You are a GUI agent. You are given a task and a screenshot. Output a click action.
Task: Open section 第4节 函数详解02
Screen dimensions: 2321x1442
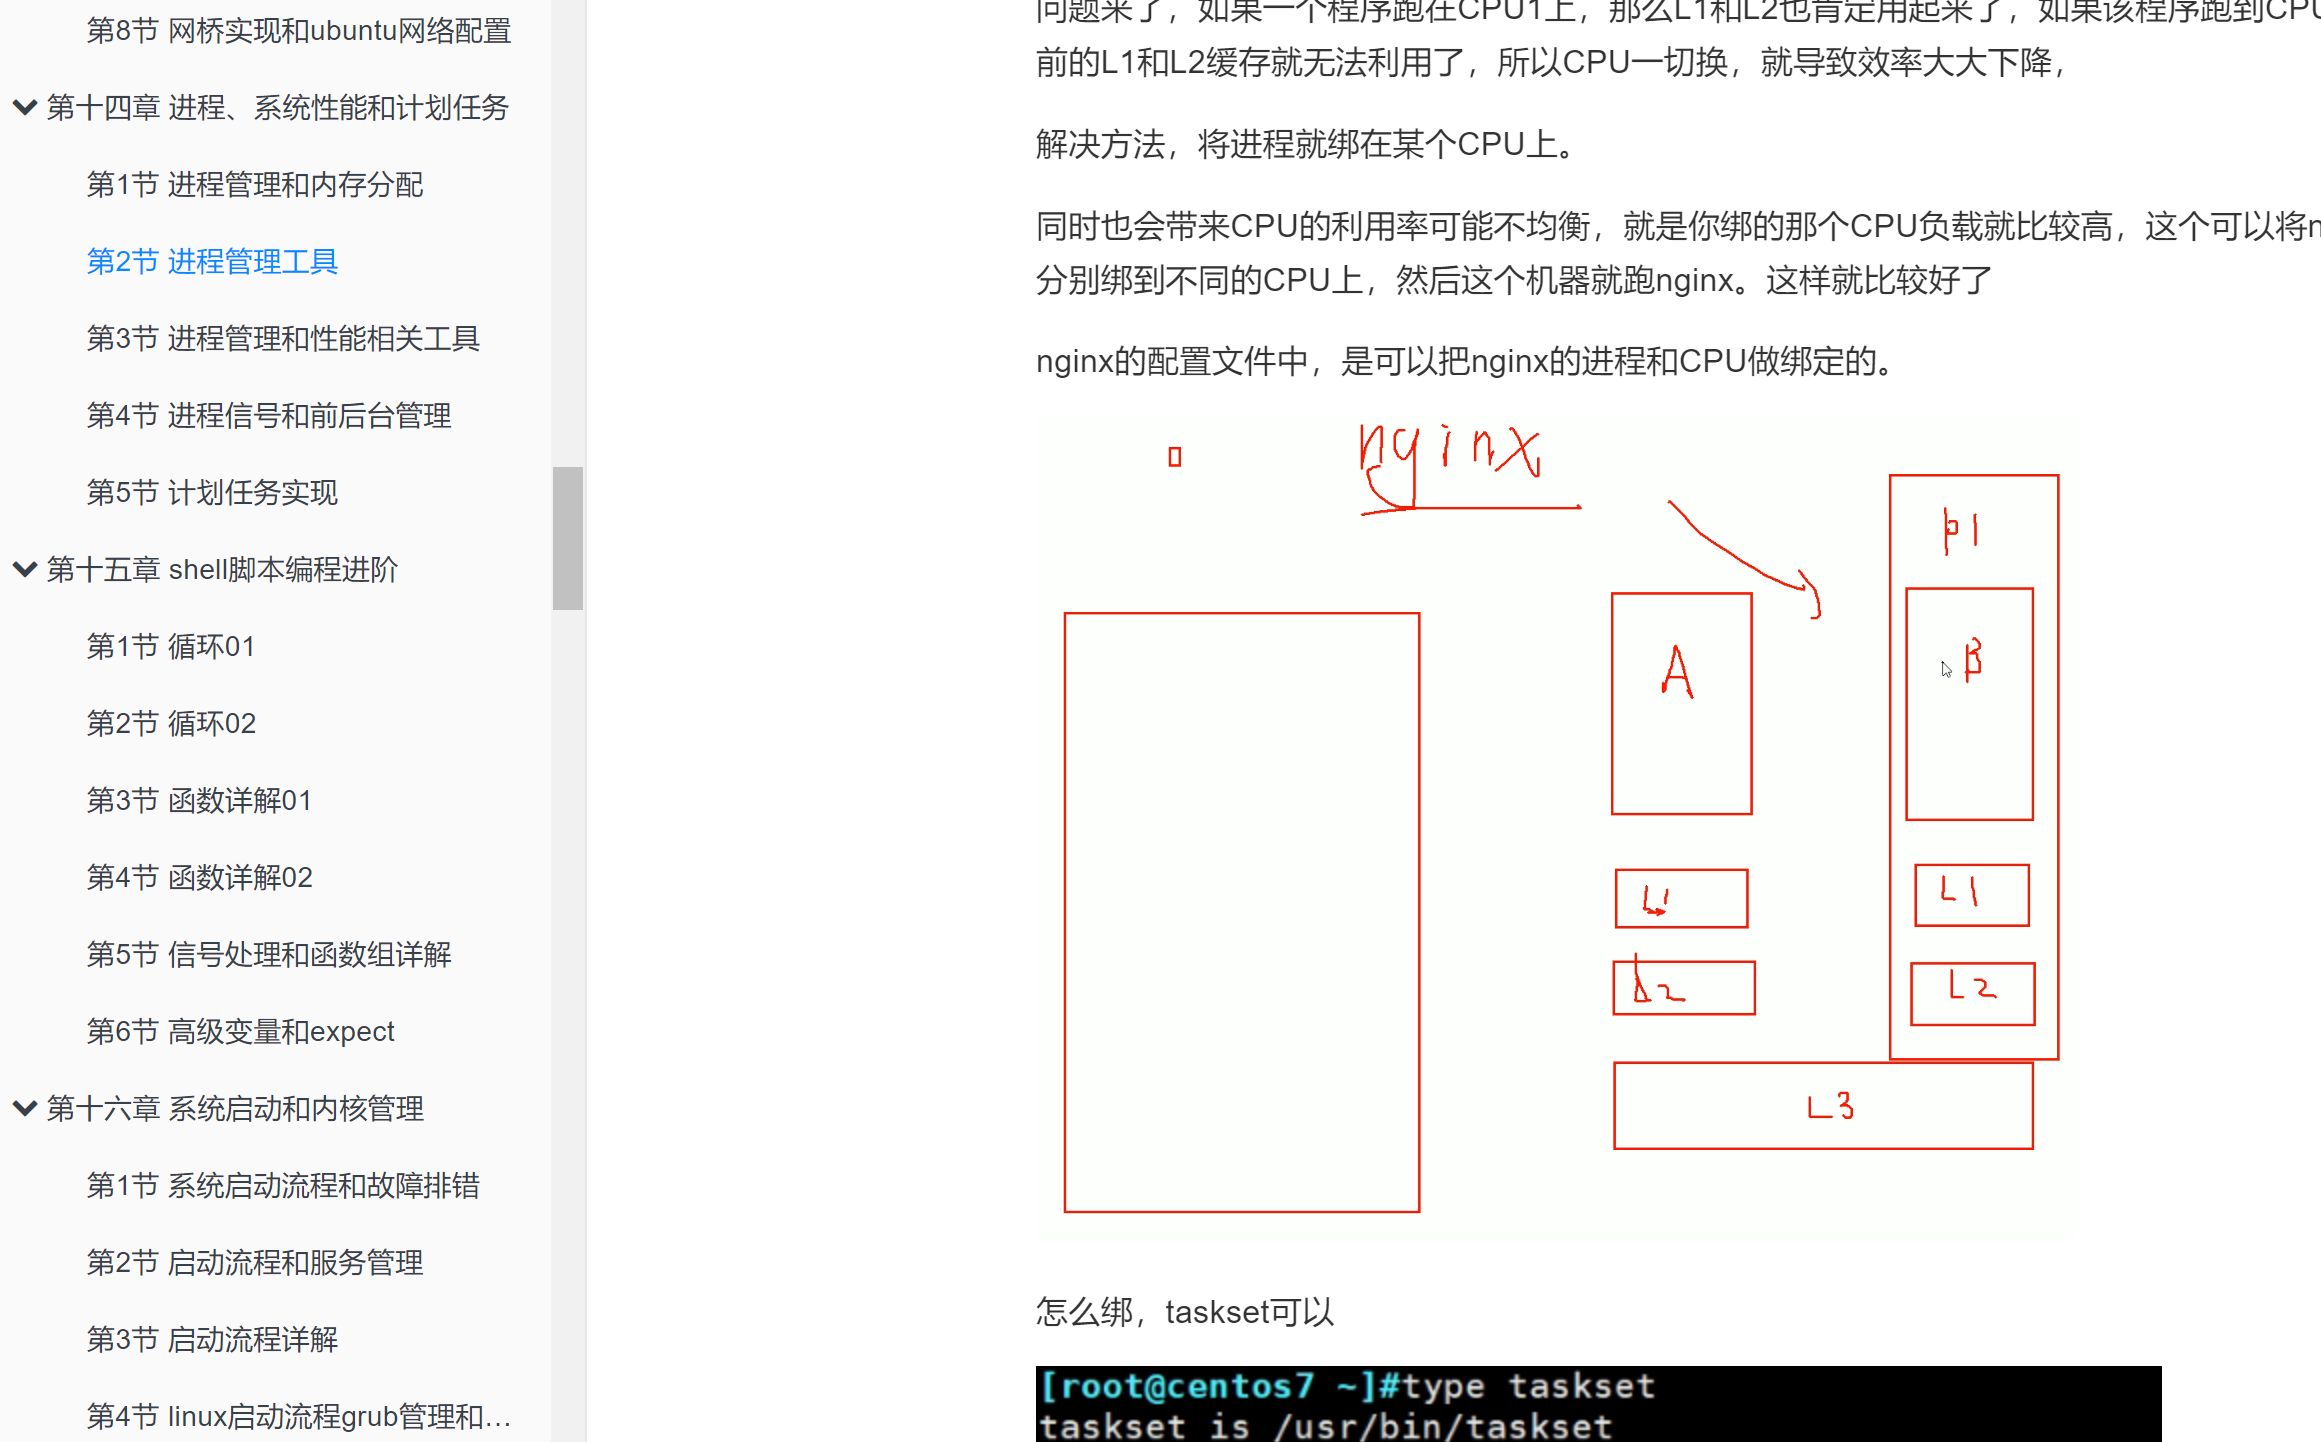(x=199, y=877)
